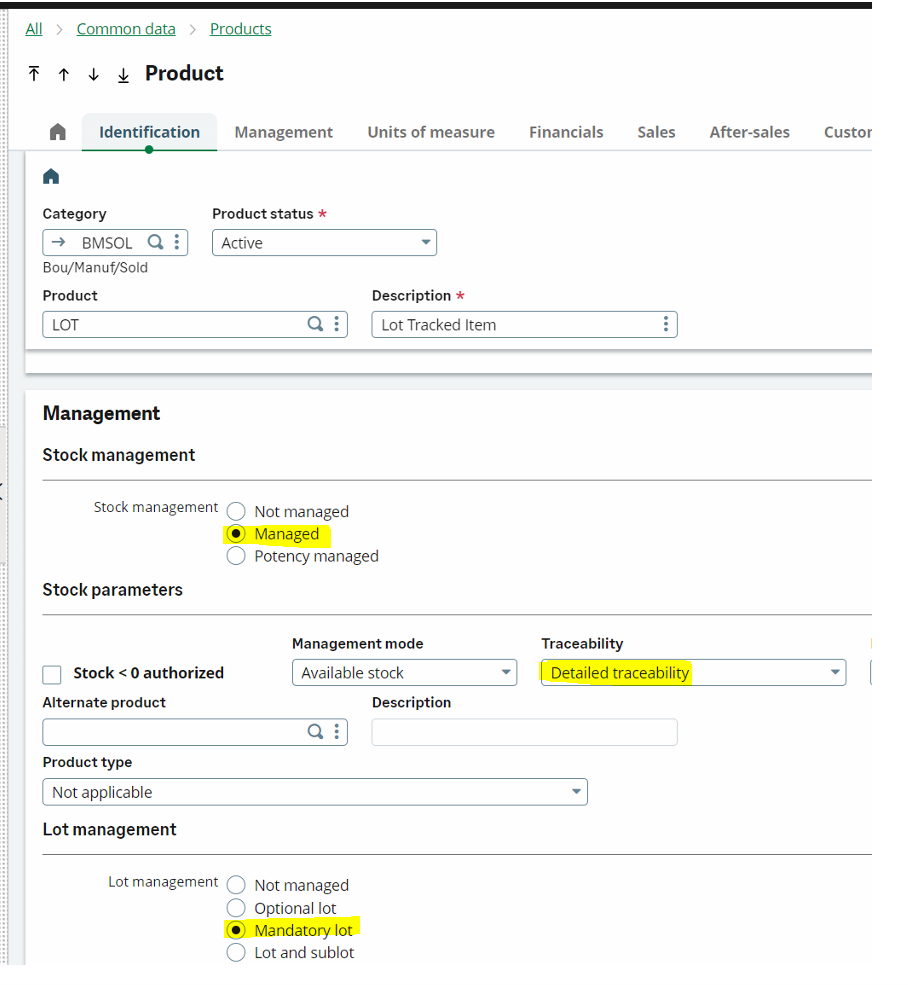This screenshot has width=908, height=985.
Task: Switch to the Financials tab
Action: pyautogui.click(x=566, y=132)
